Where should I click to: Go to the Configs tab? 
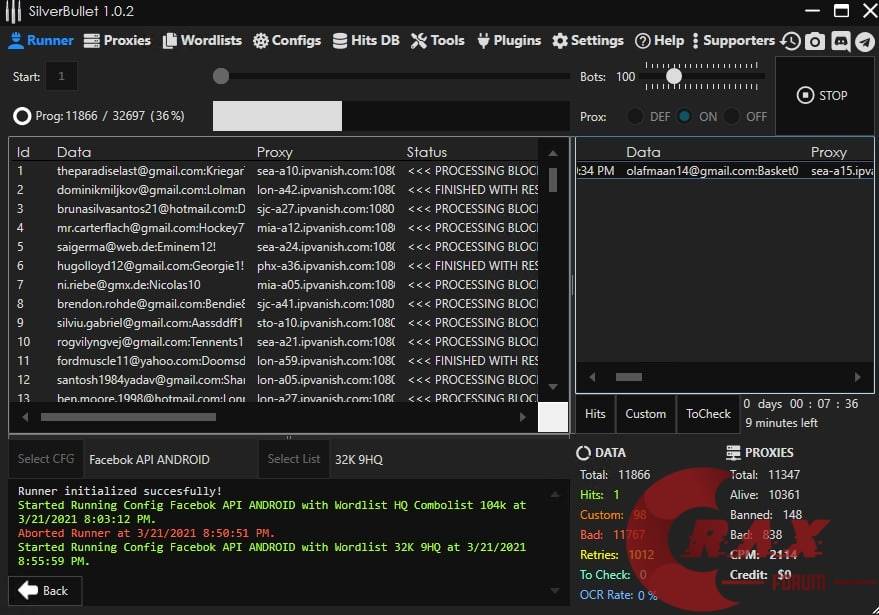pos(287,40)
